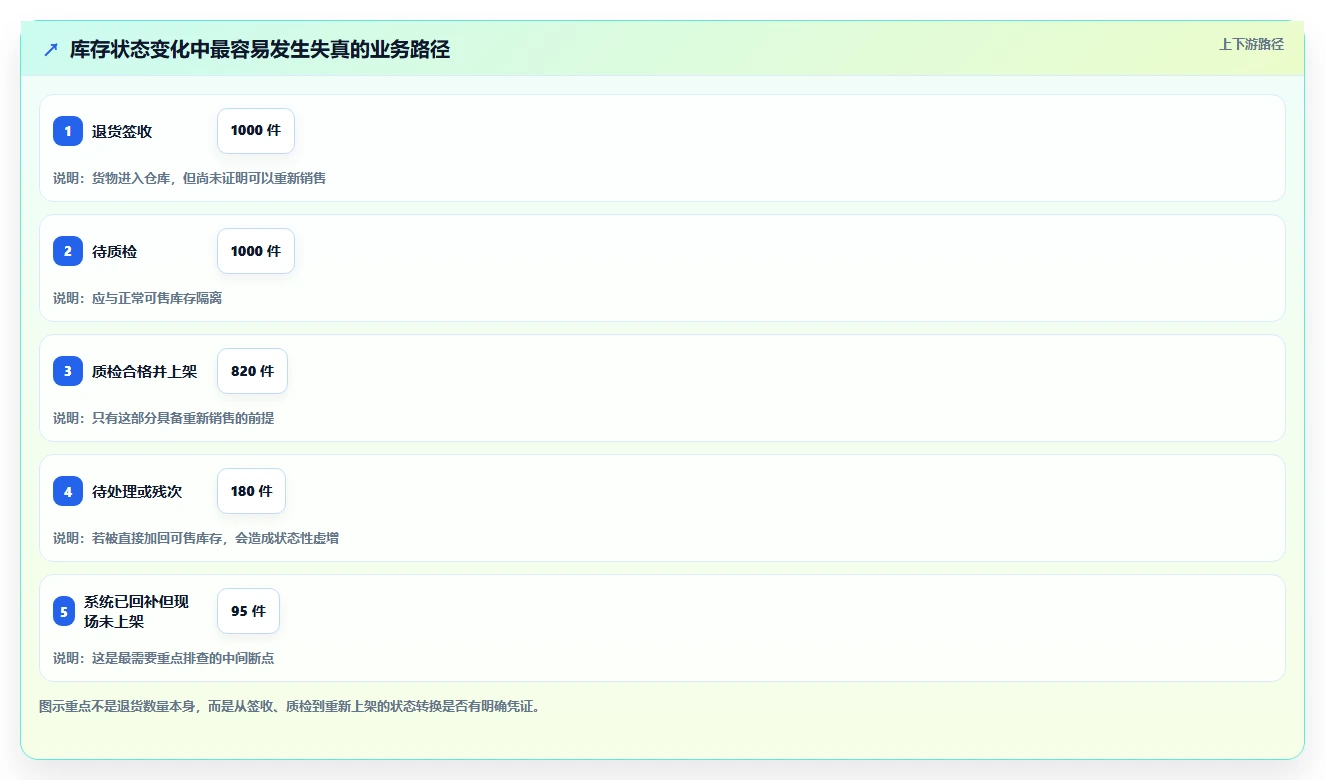This screenshot has height=780, width=1325.
Task: Select step number 4 badge
Action: point(68,491)
